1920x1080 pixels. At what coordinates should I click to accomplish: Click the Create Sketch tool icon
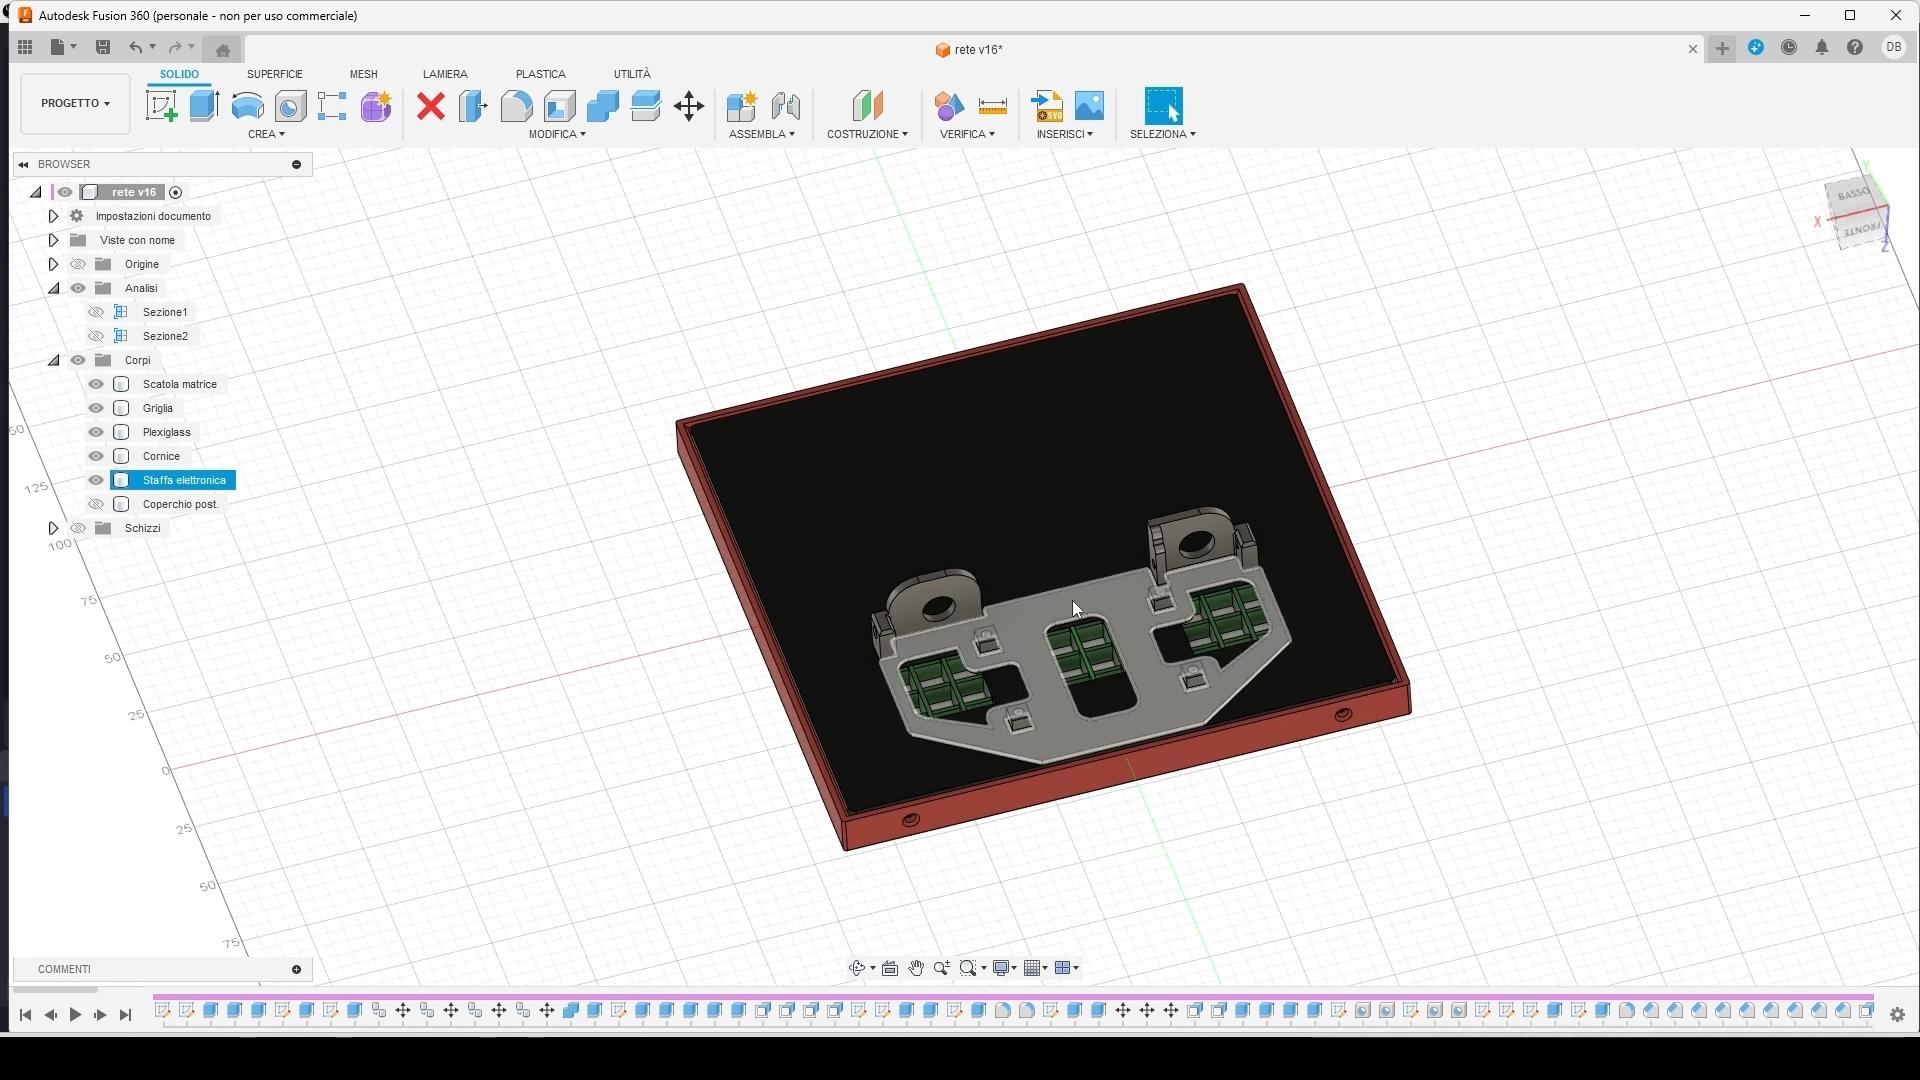click(161, 106)
